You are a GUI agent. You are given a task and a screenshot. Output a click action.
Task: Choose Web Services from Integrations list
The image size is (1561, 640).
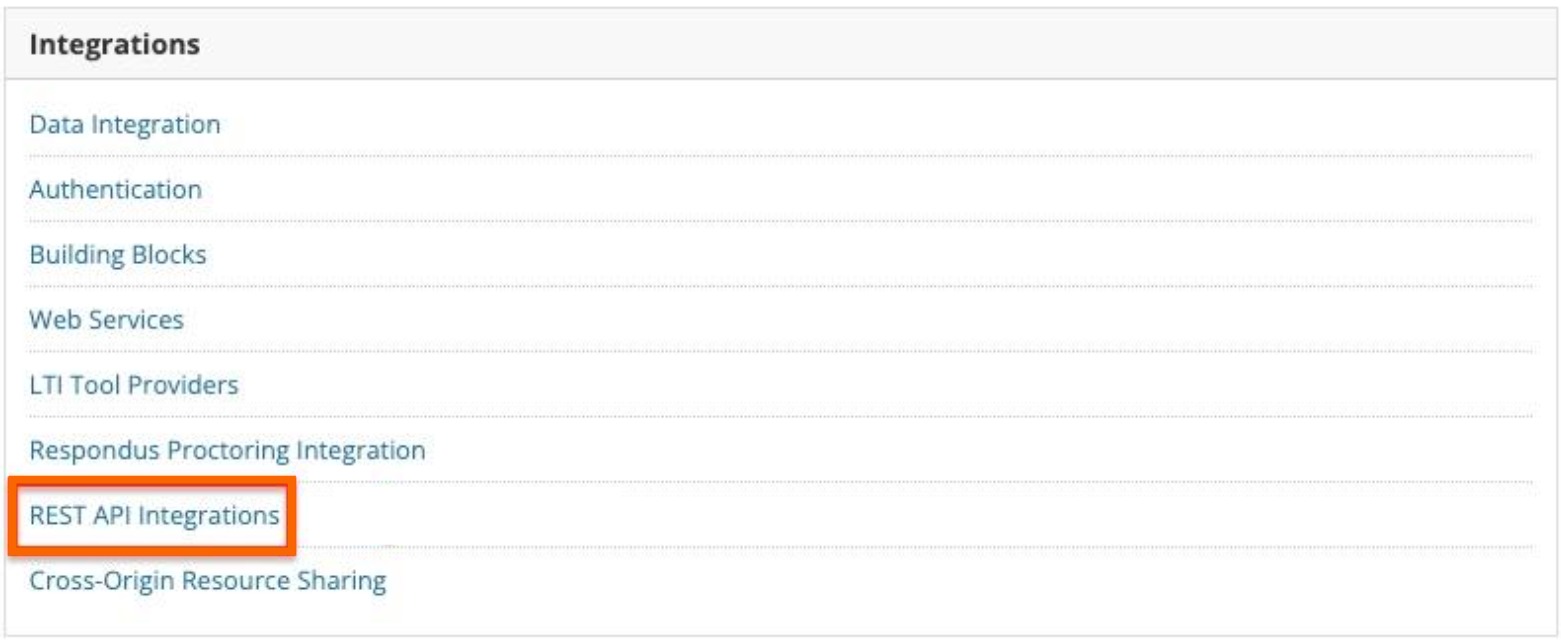(x=106, y=320)
